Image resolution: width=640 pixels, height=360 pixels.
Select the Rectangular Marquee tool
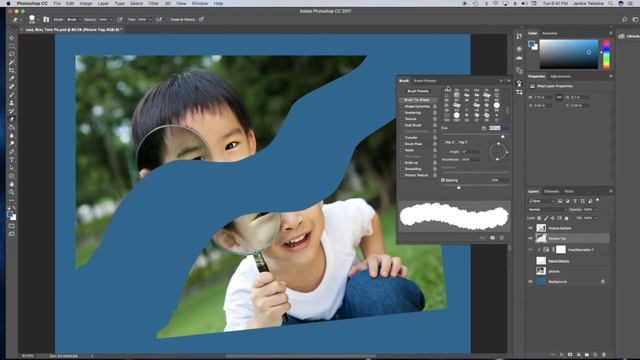(11, 46)
